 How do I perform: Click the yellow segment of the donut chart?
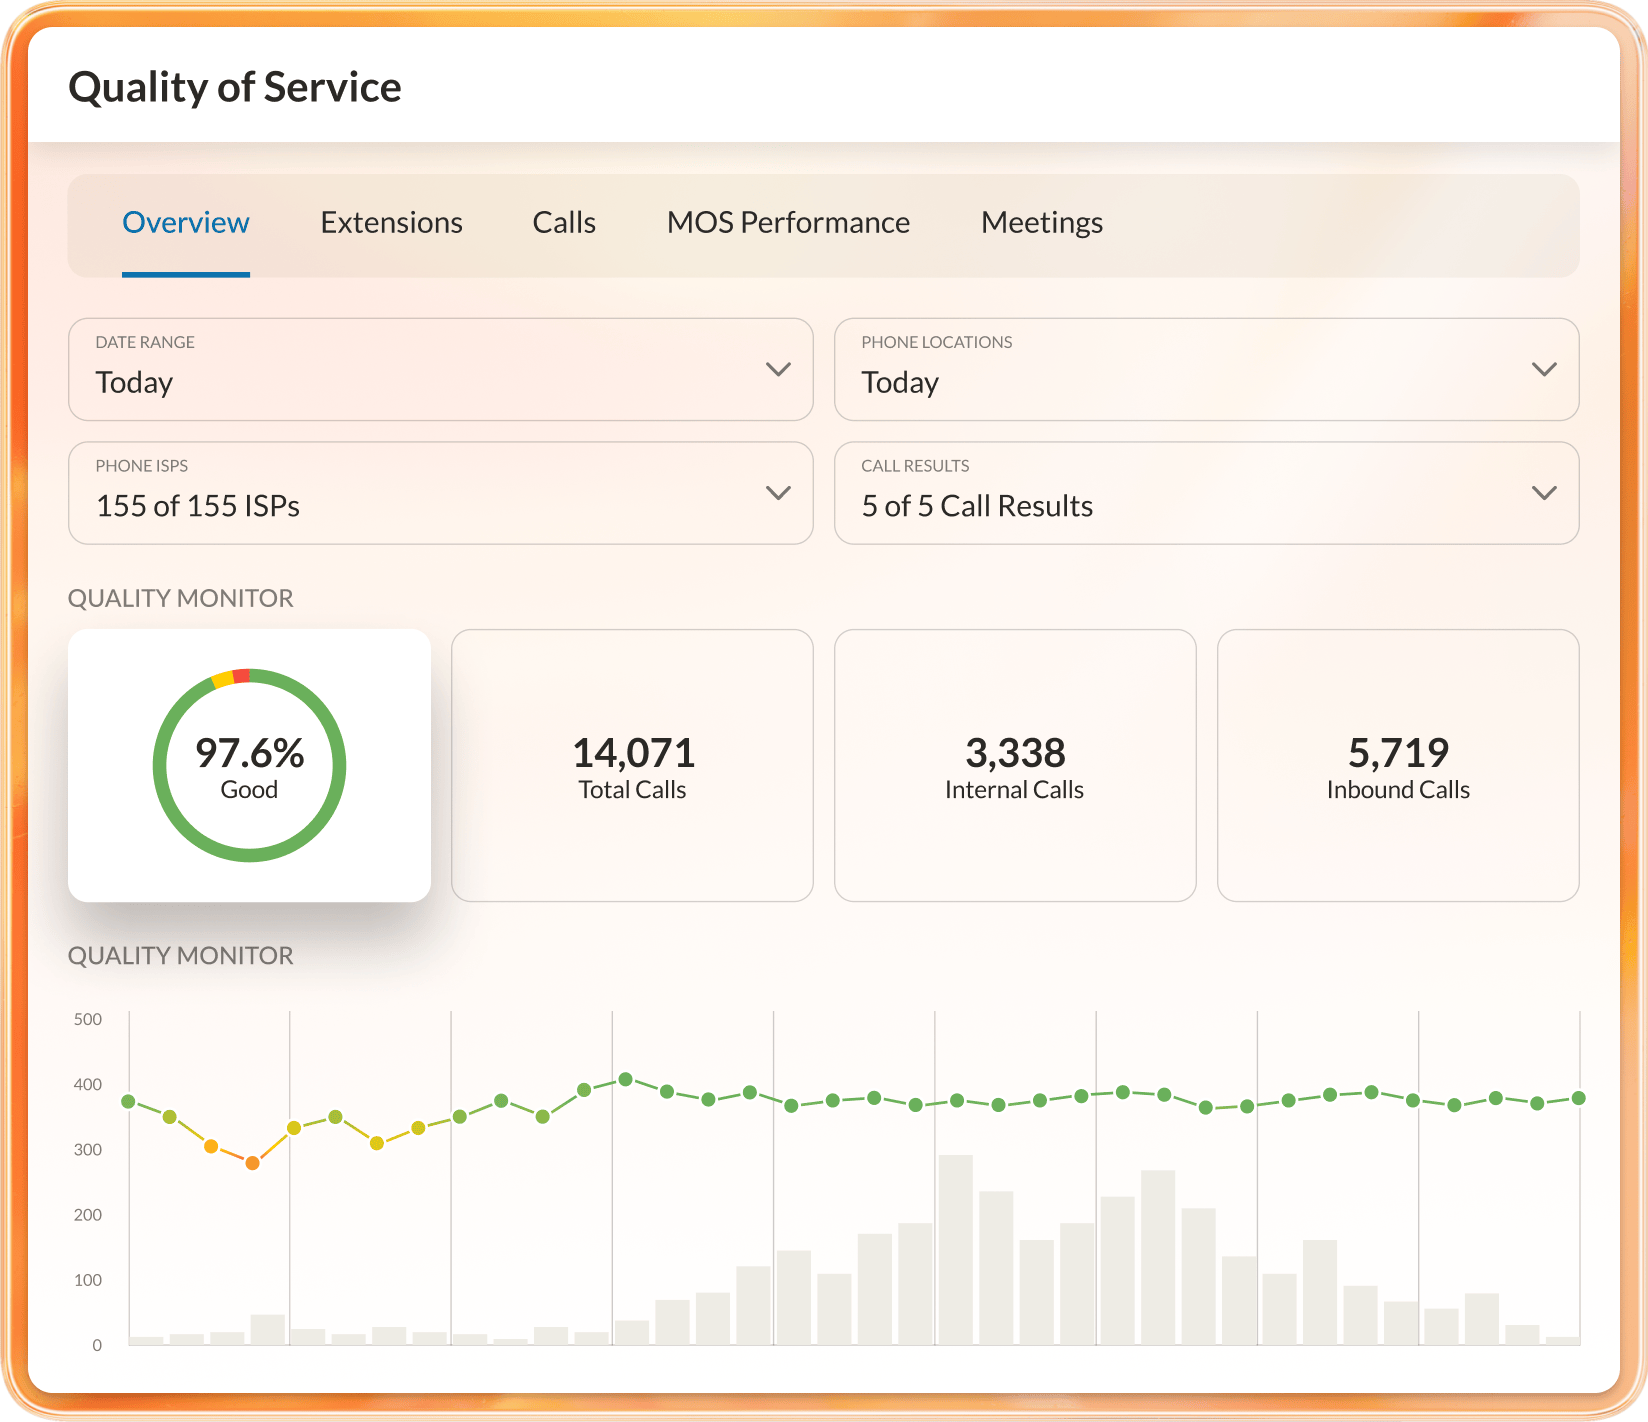[221, 679]
